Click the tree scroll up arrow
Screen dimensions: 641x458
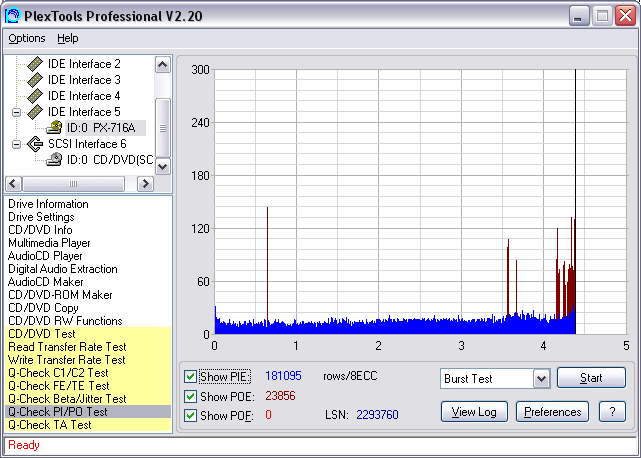pyautogui.click(x=163, y=65)
